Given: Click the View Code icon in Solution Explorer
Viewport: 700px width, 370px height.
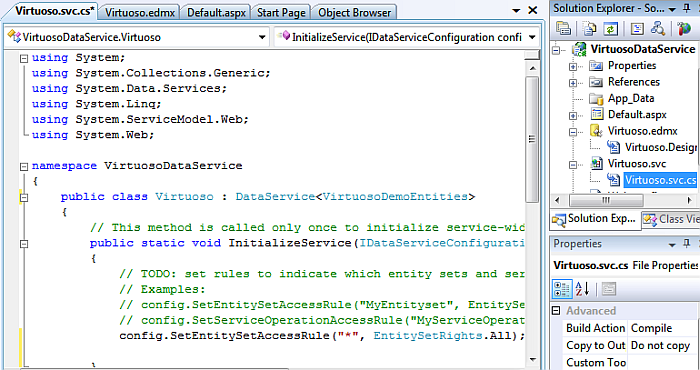Looking at the screenshot, I should pos(637,29).
